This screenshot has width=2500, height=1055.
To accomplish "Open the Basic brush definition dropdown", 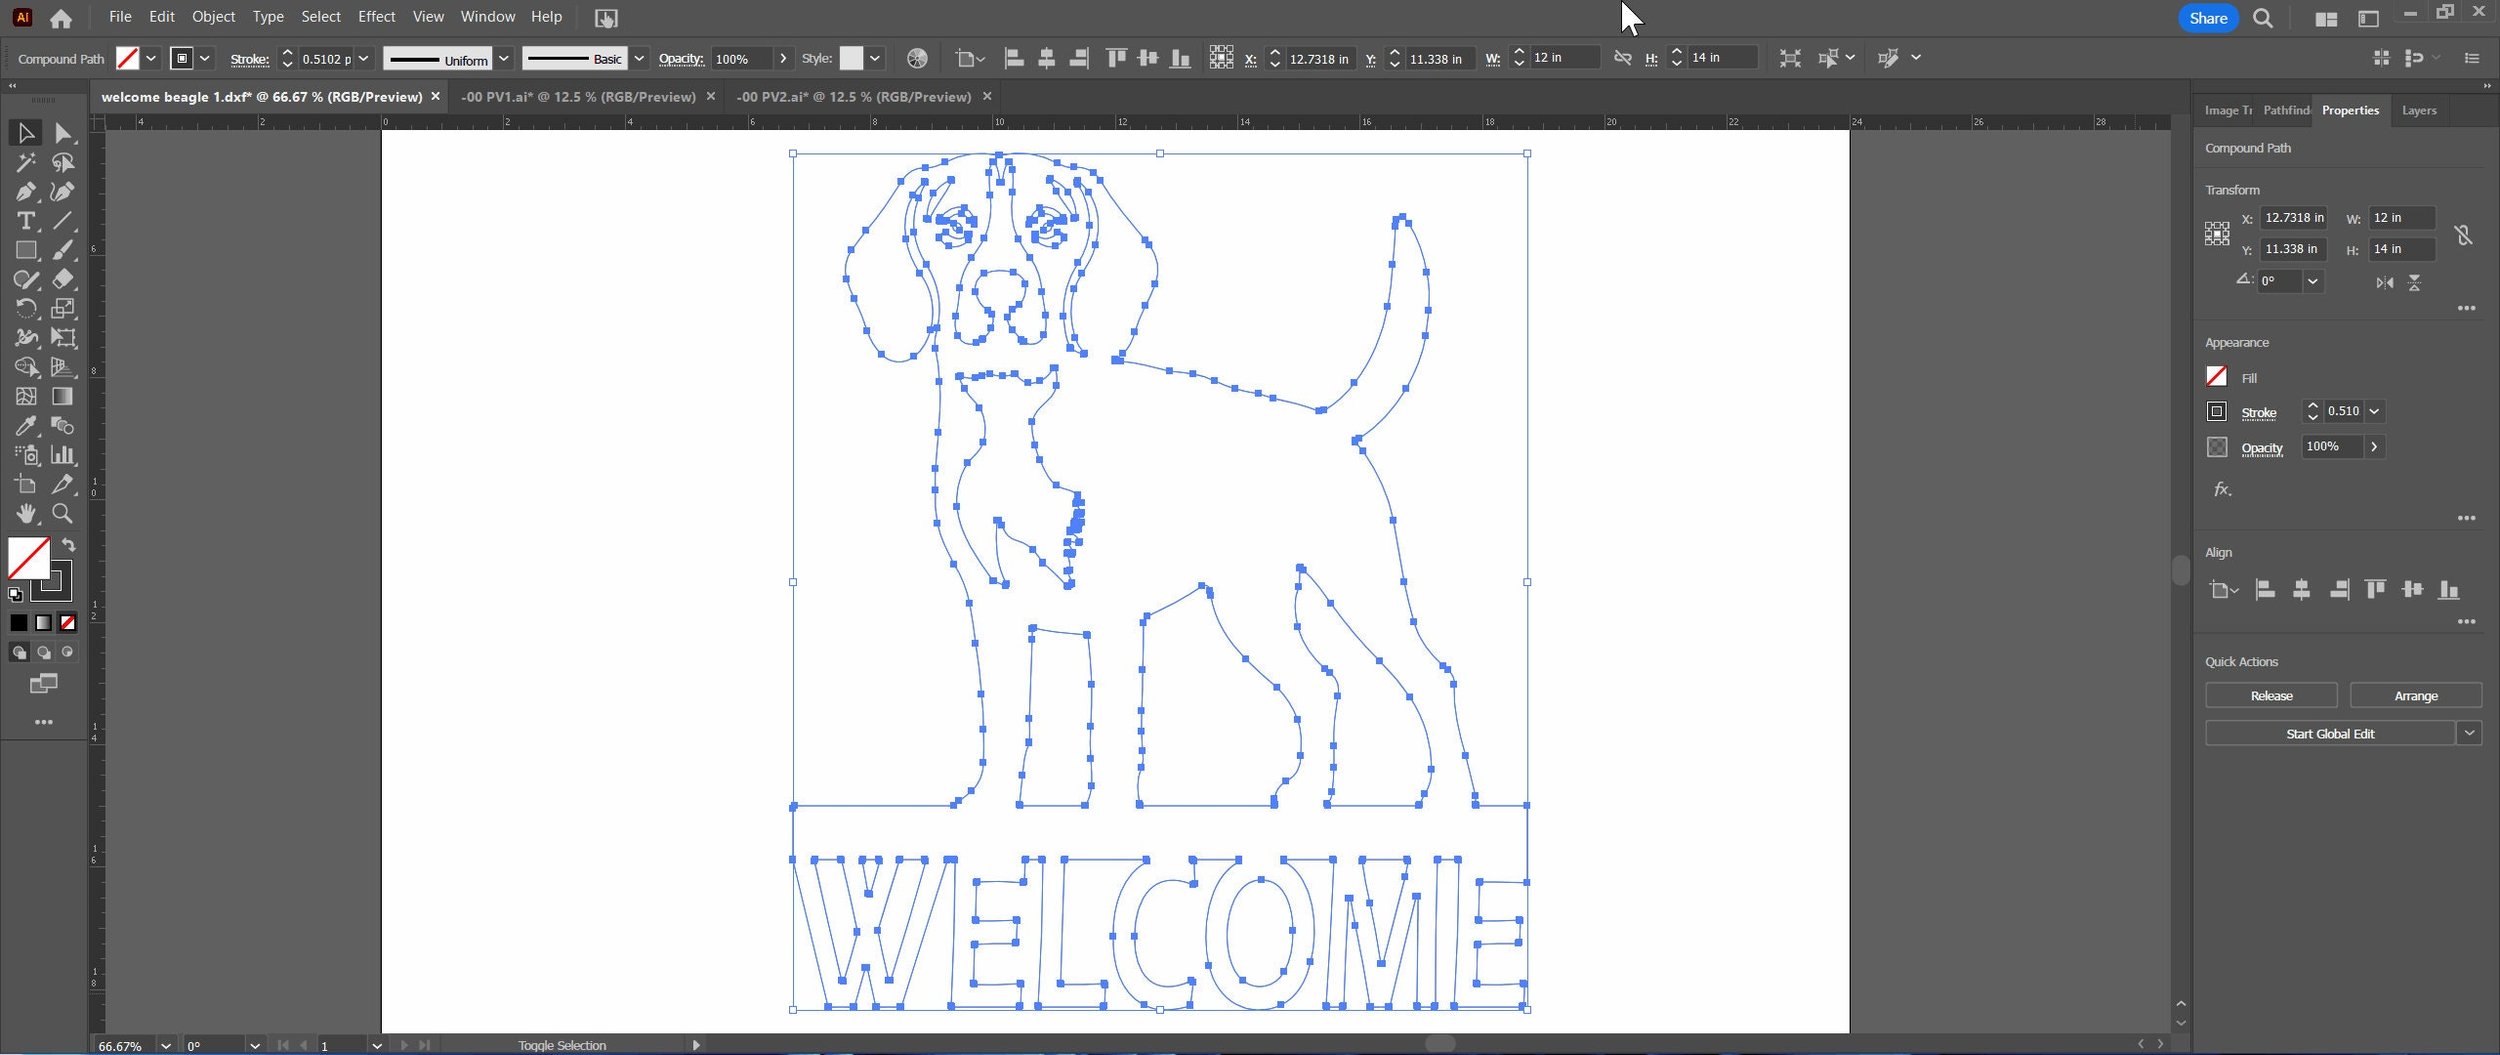I will click(x=639, y=58).
